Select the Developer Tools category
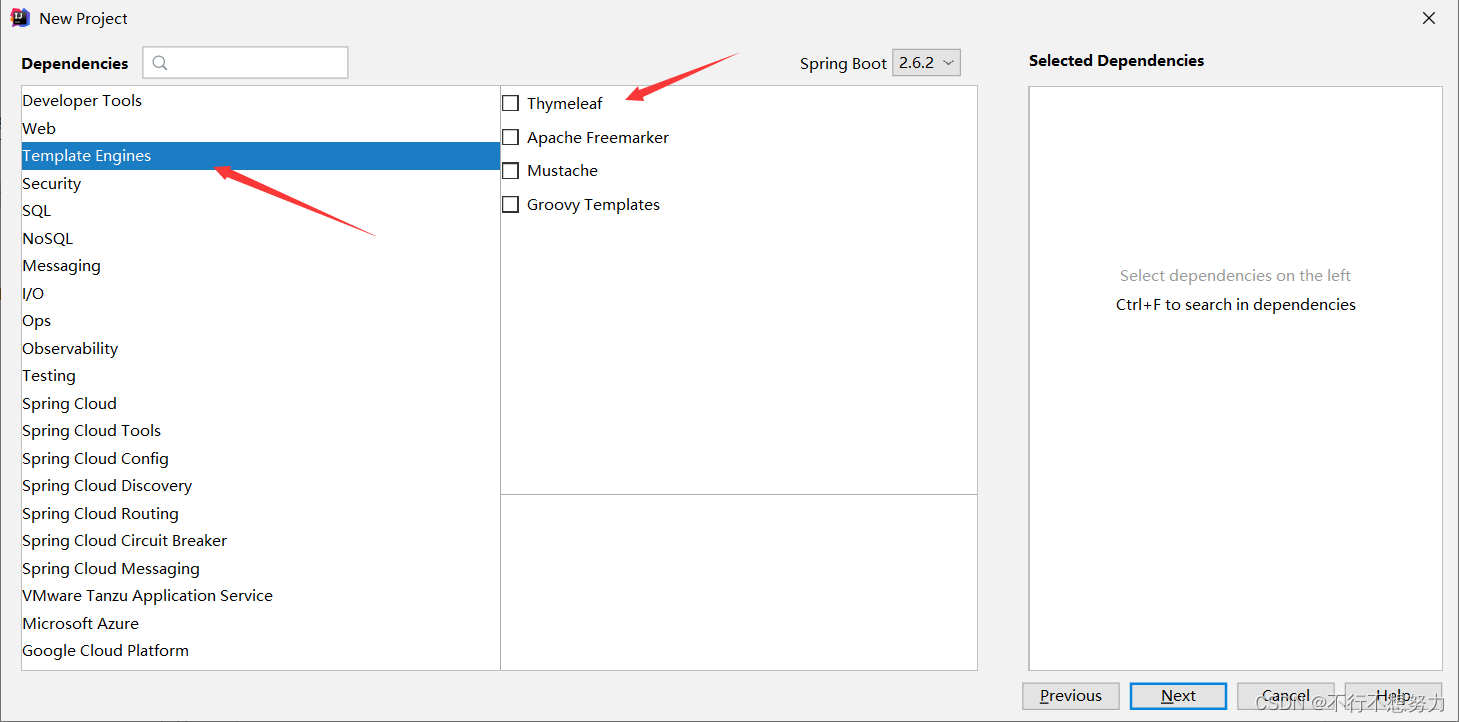1459x722 pixels. [260, 100]
